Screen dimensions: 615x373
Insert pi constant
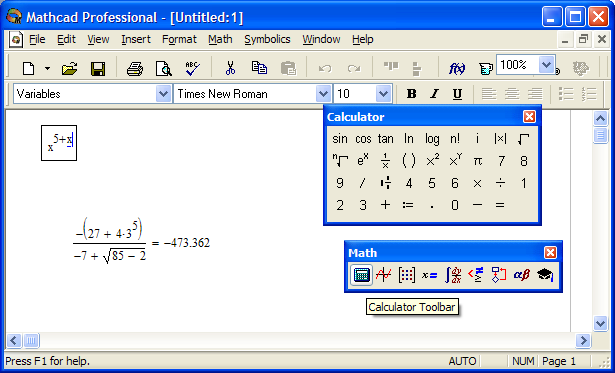tap(477, 161)
